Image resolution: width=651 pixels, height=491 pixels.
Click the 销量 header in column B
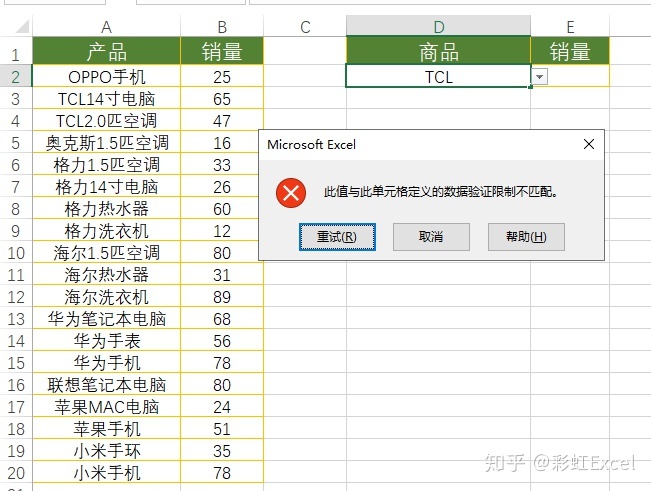coord(222,51)
